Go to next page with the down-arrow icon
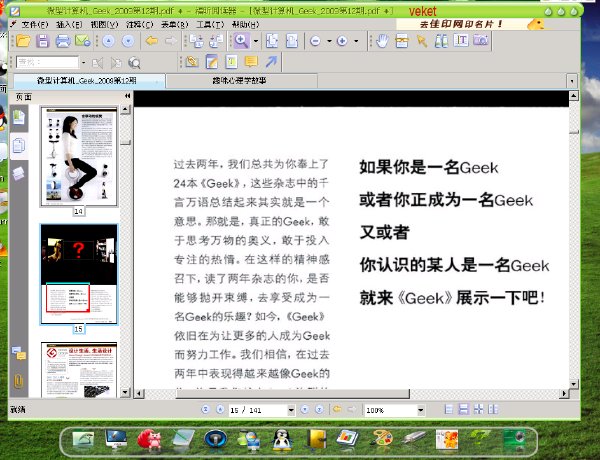 pos(128,41)
